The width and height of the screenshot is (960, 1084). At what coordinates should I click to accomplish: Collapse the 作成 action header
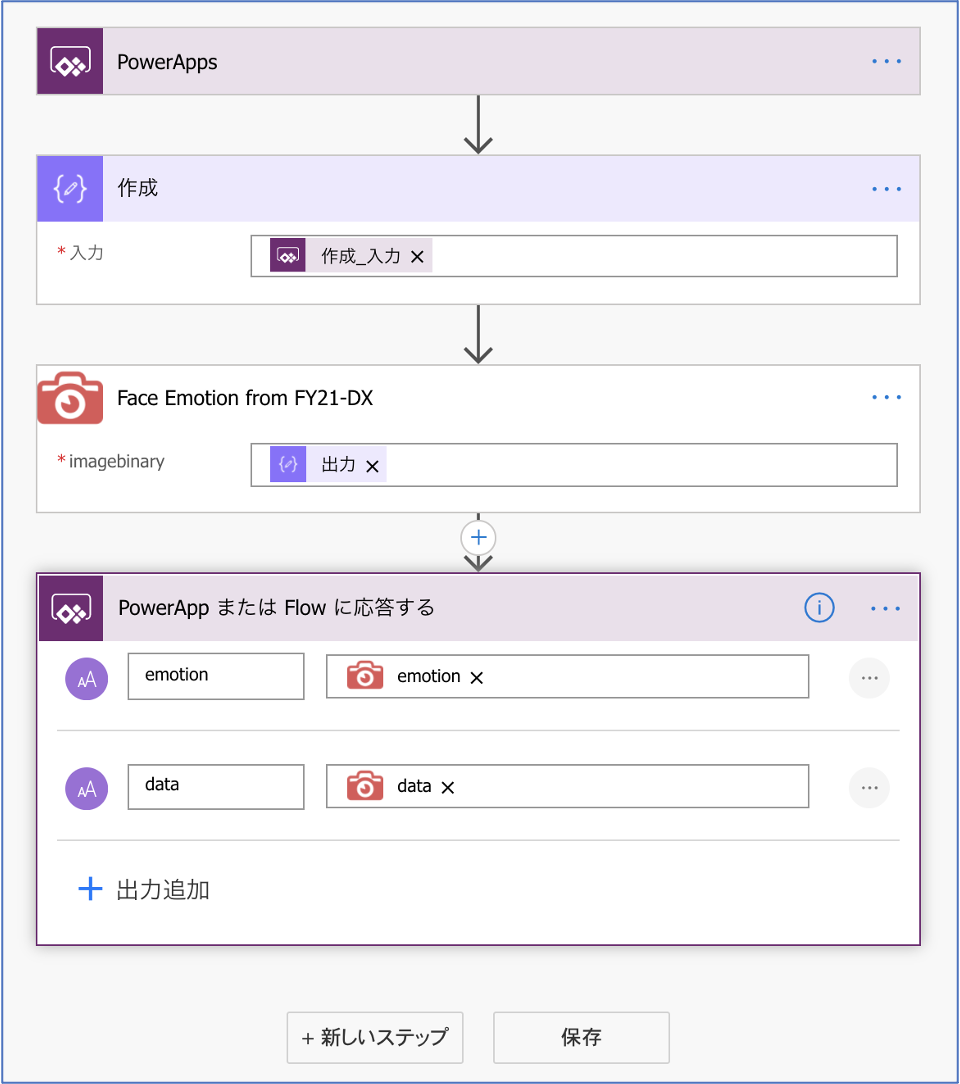pyautogui.click(x=478, y=189)
